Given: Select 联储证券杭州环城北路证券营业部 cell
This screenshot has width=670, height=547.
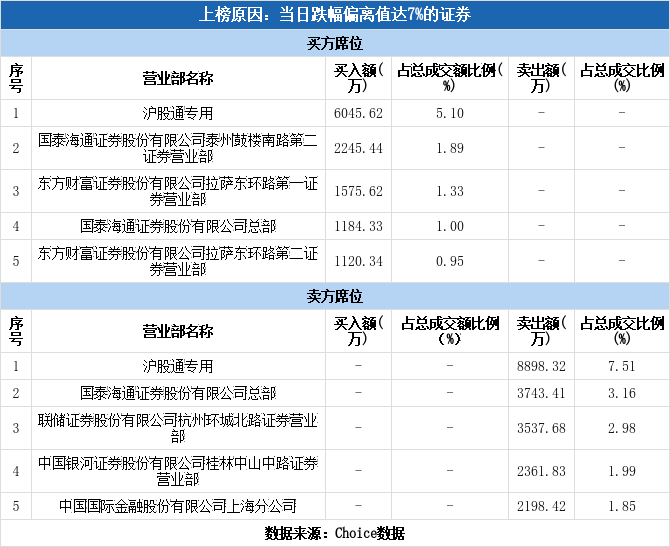Looking at the screenshot, I should 178,428.
